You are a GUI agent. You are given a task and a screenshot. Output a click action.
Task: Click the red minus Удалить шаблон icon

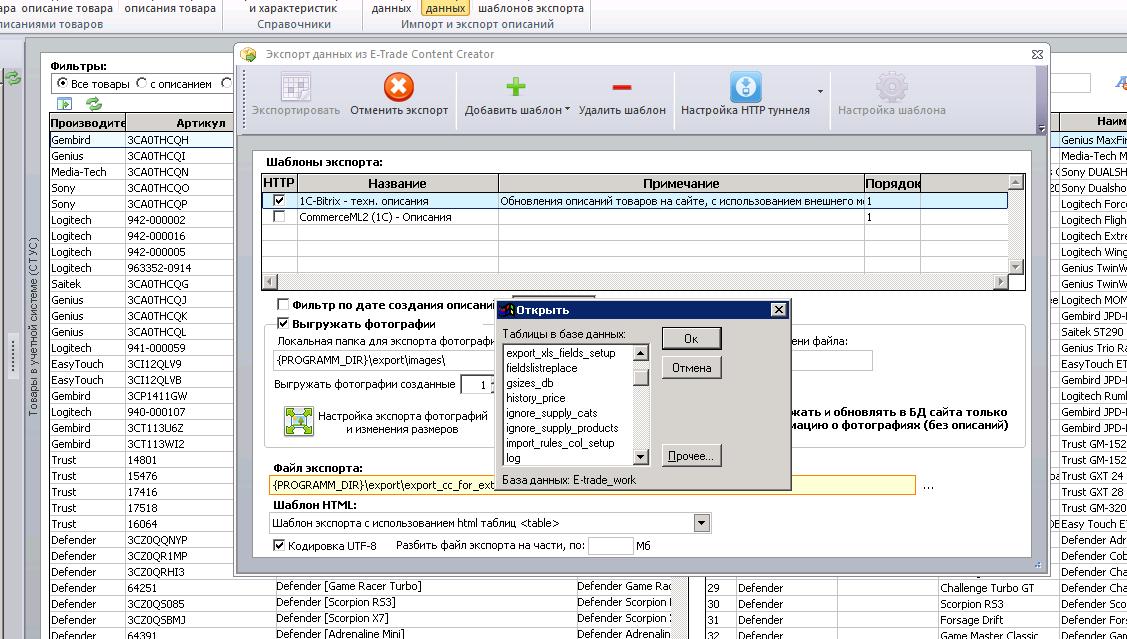(x=622, y=88)
